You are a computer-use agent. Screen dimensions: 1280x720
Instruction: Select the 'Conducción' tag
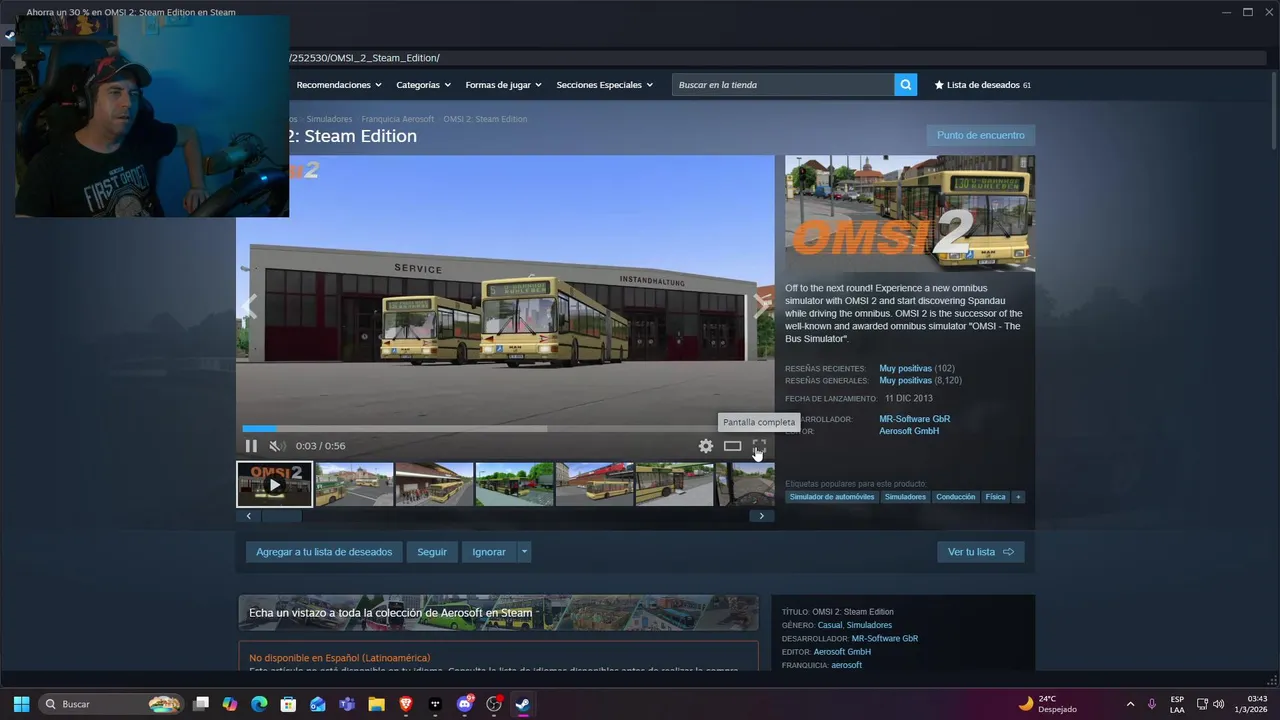coord(955,497)
